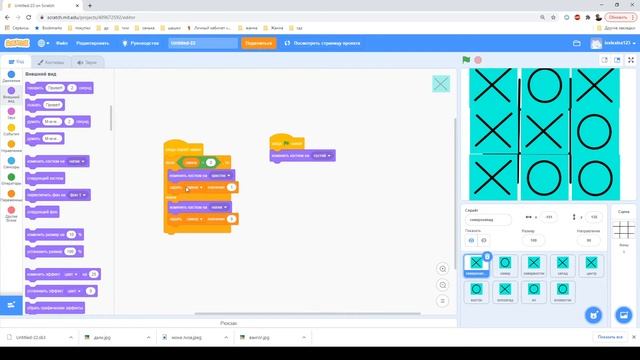The width and height of the screenshot is (640, 360).
Task: Reset workspace zoom to default
Action: pos(442,301)
